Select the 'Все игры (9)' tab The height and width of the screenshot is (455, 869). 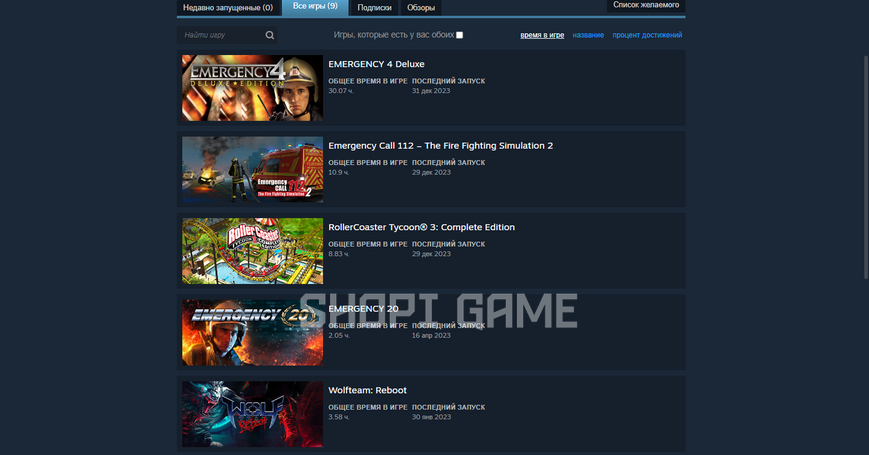click(x=315, y=7)
